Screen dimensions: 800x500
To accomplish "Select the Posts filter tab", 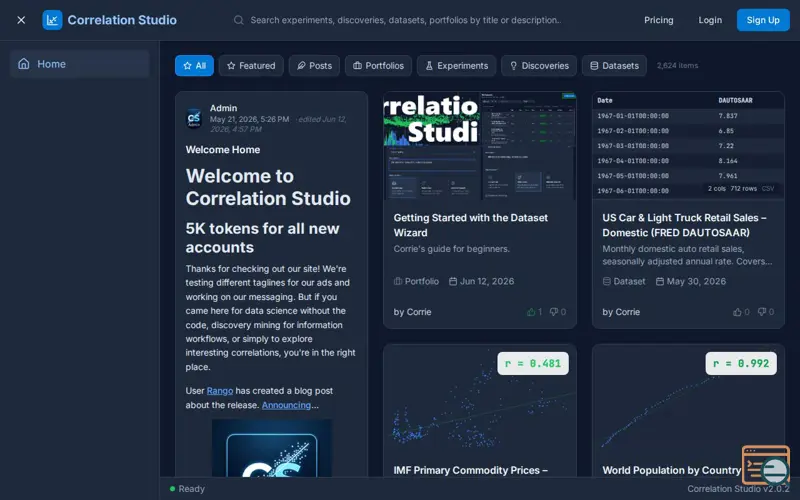I will pyautogui.click(x=314, y=65).
